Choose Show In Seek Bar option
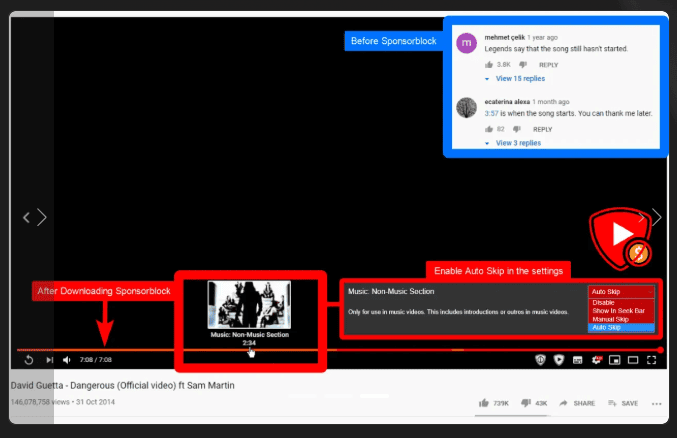Viewport: 677px width, 438px height. [621, 311]
